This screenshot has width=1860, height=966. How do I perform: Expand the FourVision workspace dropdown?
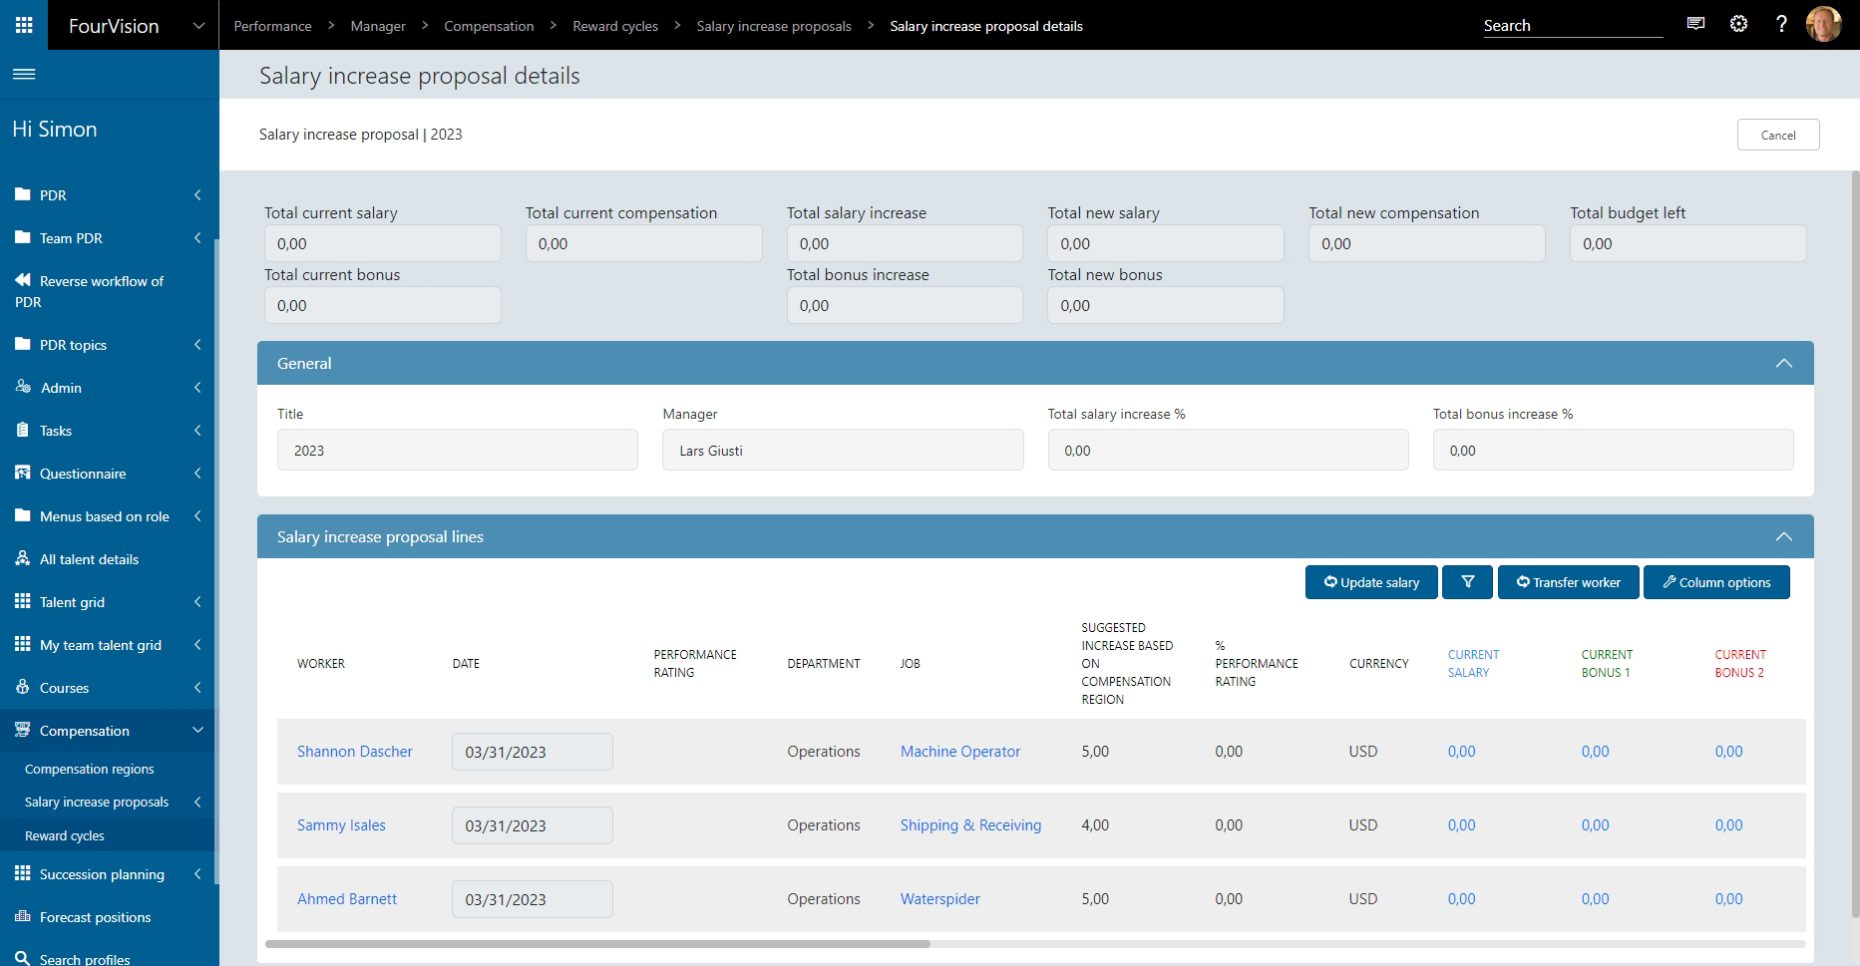(x=197, y=25)
